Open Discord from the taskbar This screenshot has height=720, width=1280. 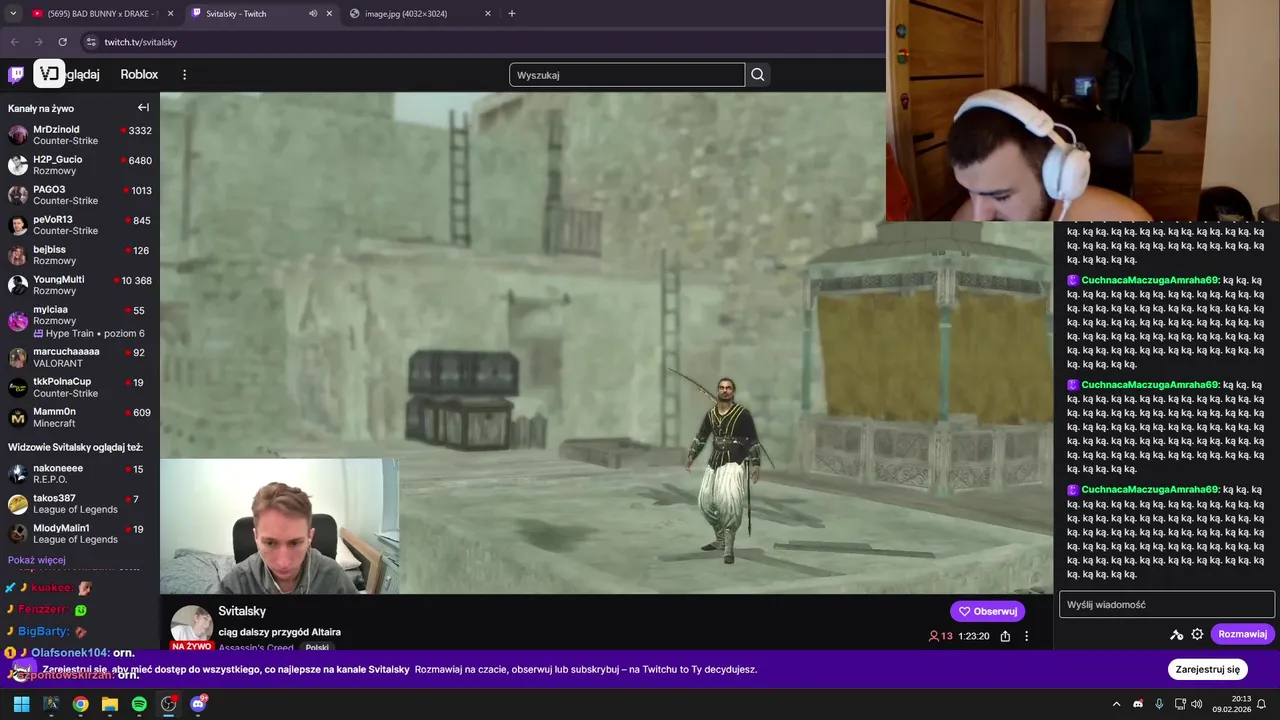198,704
